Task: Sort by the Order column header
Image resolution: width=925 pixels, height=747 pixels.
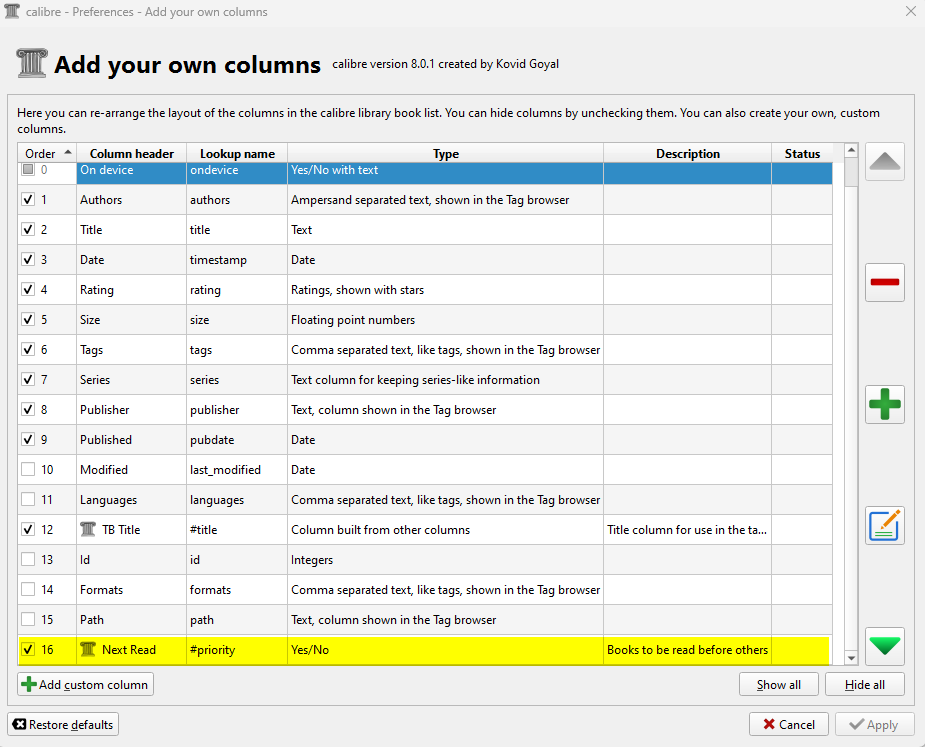Action: coord(47,153)
